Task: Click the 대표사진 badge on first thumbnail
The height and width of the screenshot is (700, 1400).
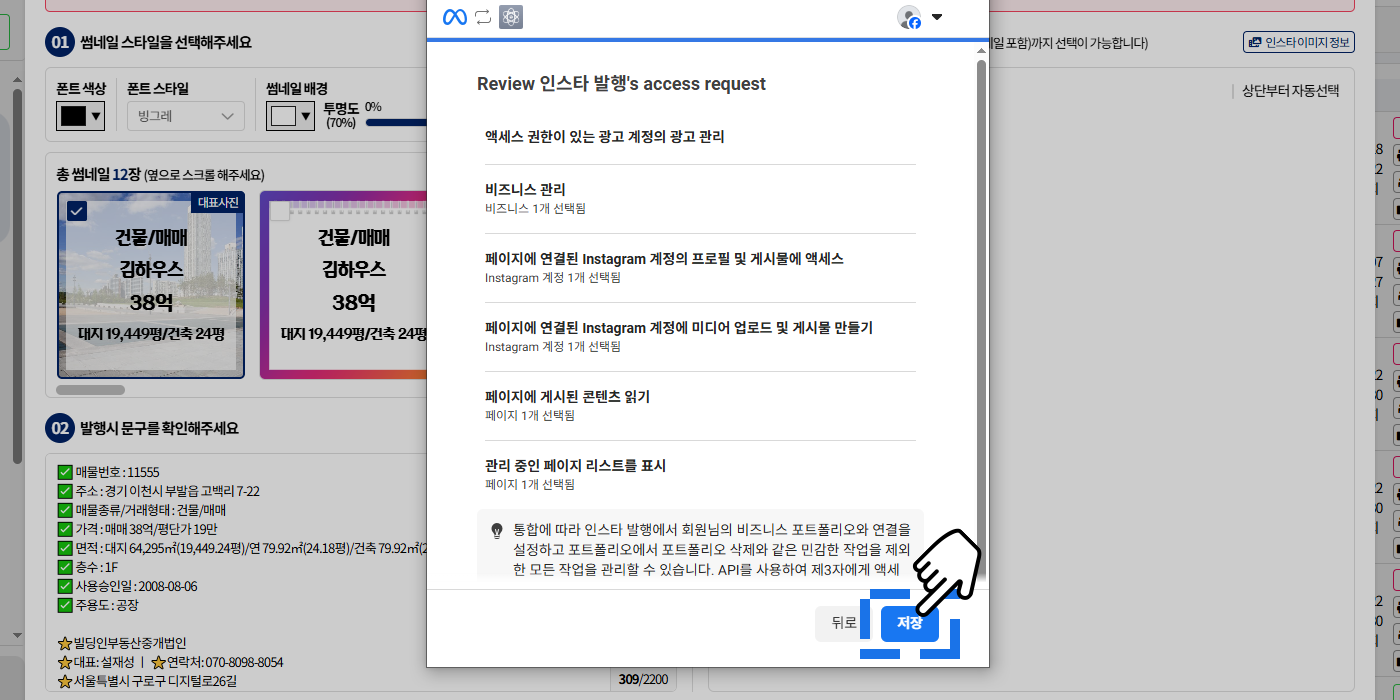Action: click(x=218, y=202)
